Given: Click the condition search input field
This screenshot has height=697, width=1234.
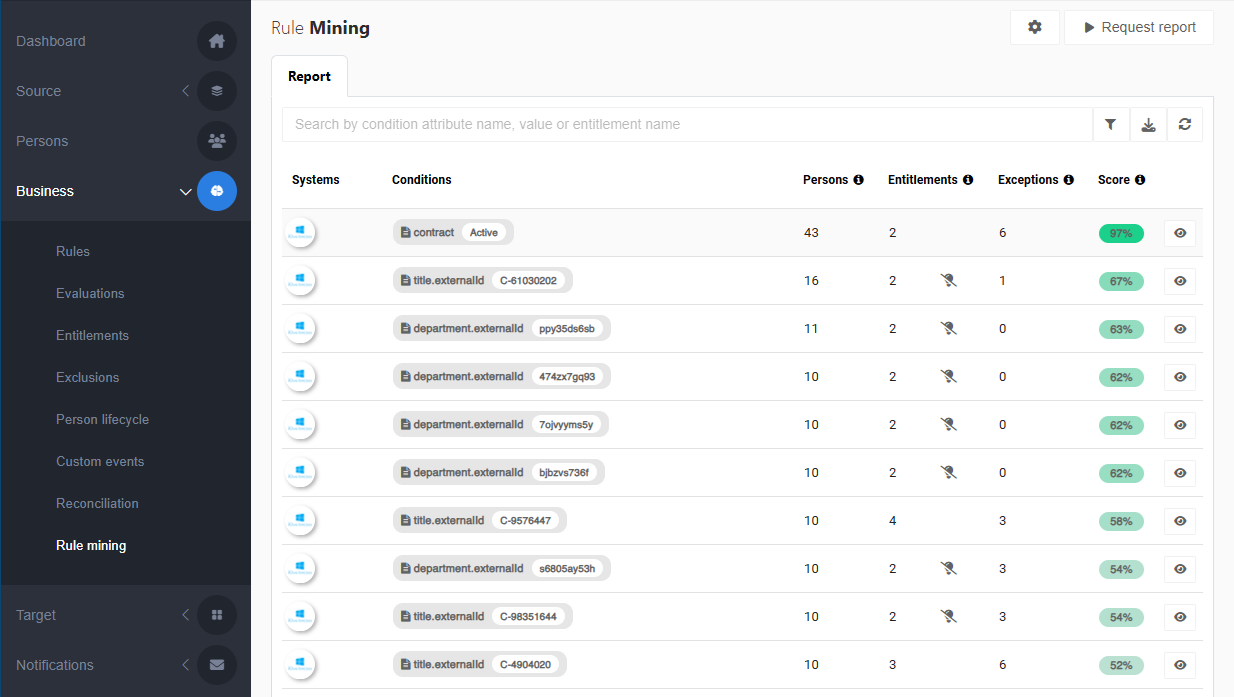Looking at the screenshot, I should (x=687, y=125).
